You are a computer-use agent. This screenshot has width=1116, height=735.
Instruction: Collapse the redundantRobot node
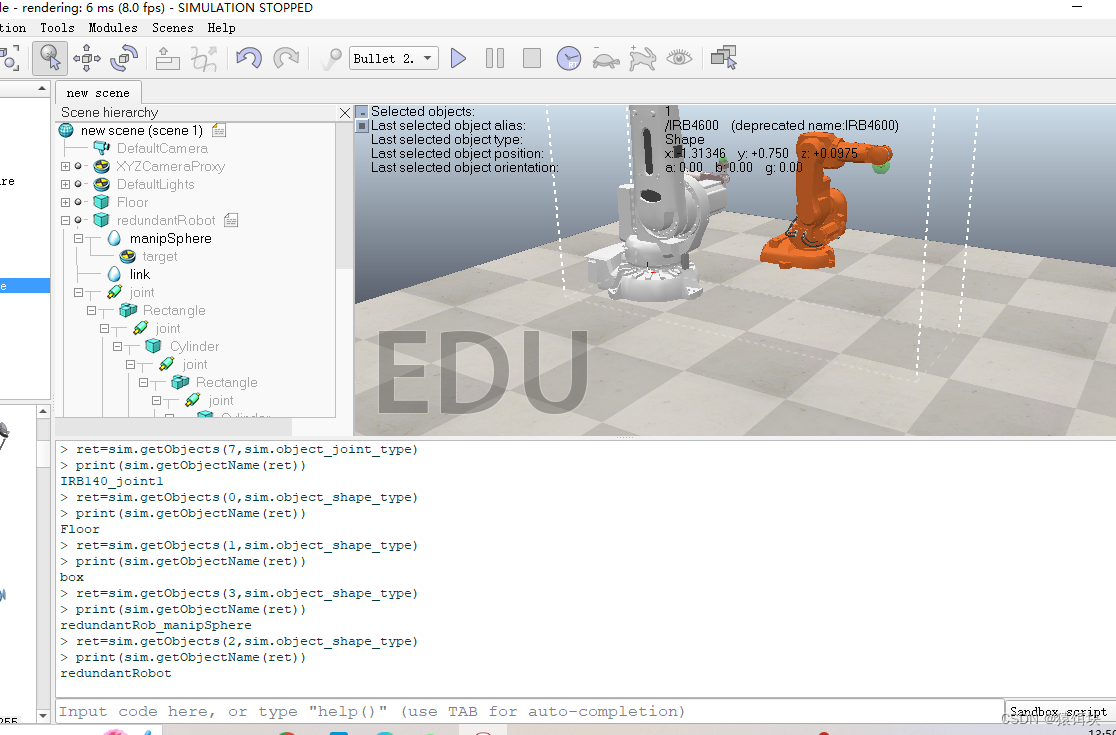[65, 221]
